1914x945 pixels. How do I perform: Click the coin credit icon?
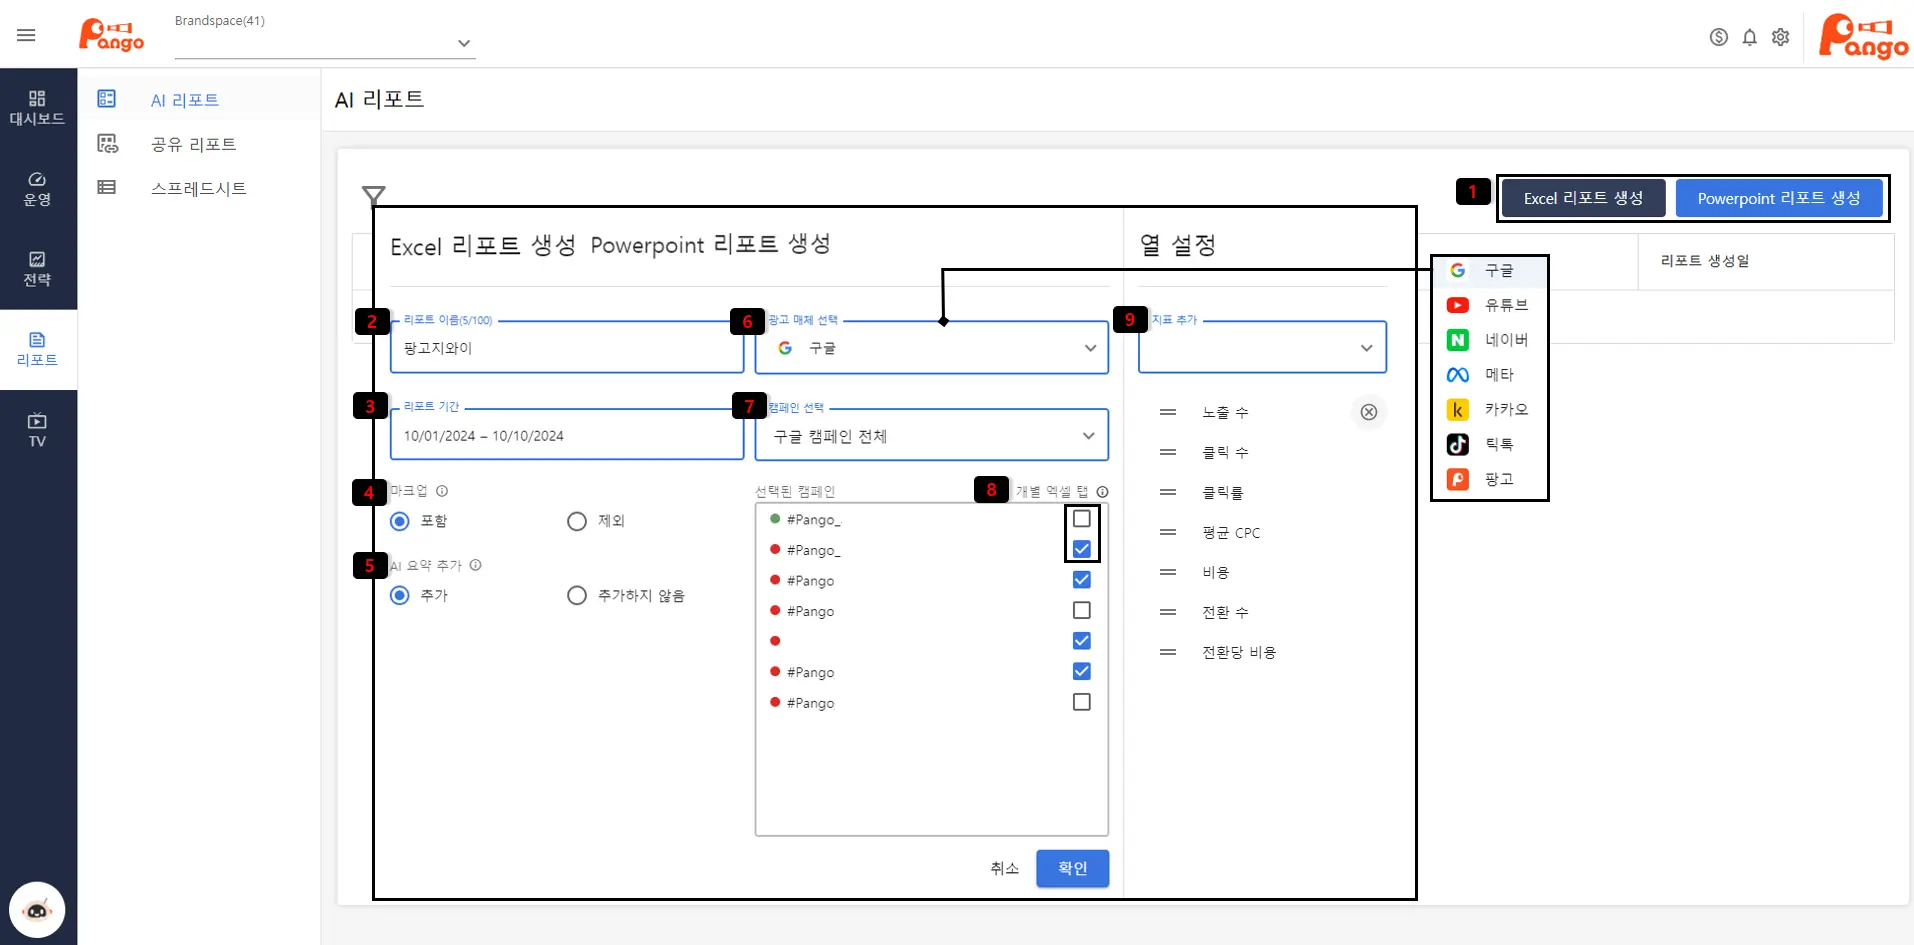click(x=1718, y=37)
